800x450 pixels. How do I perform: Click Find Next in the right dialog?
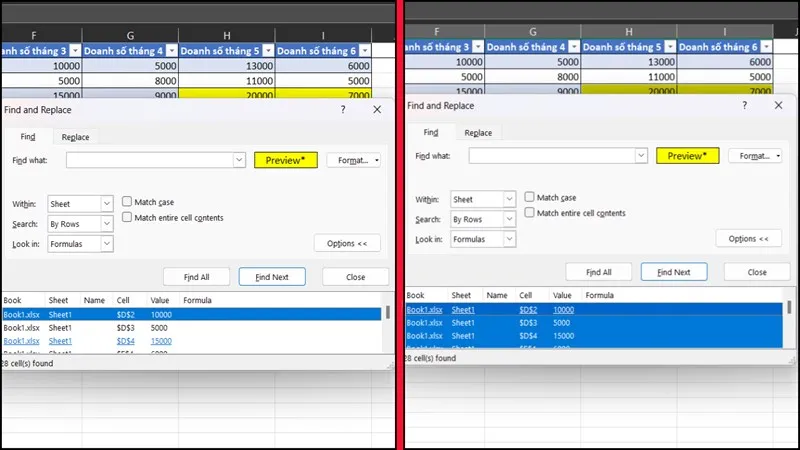click(x=674, y=272)
